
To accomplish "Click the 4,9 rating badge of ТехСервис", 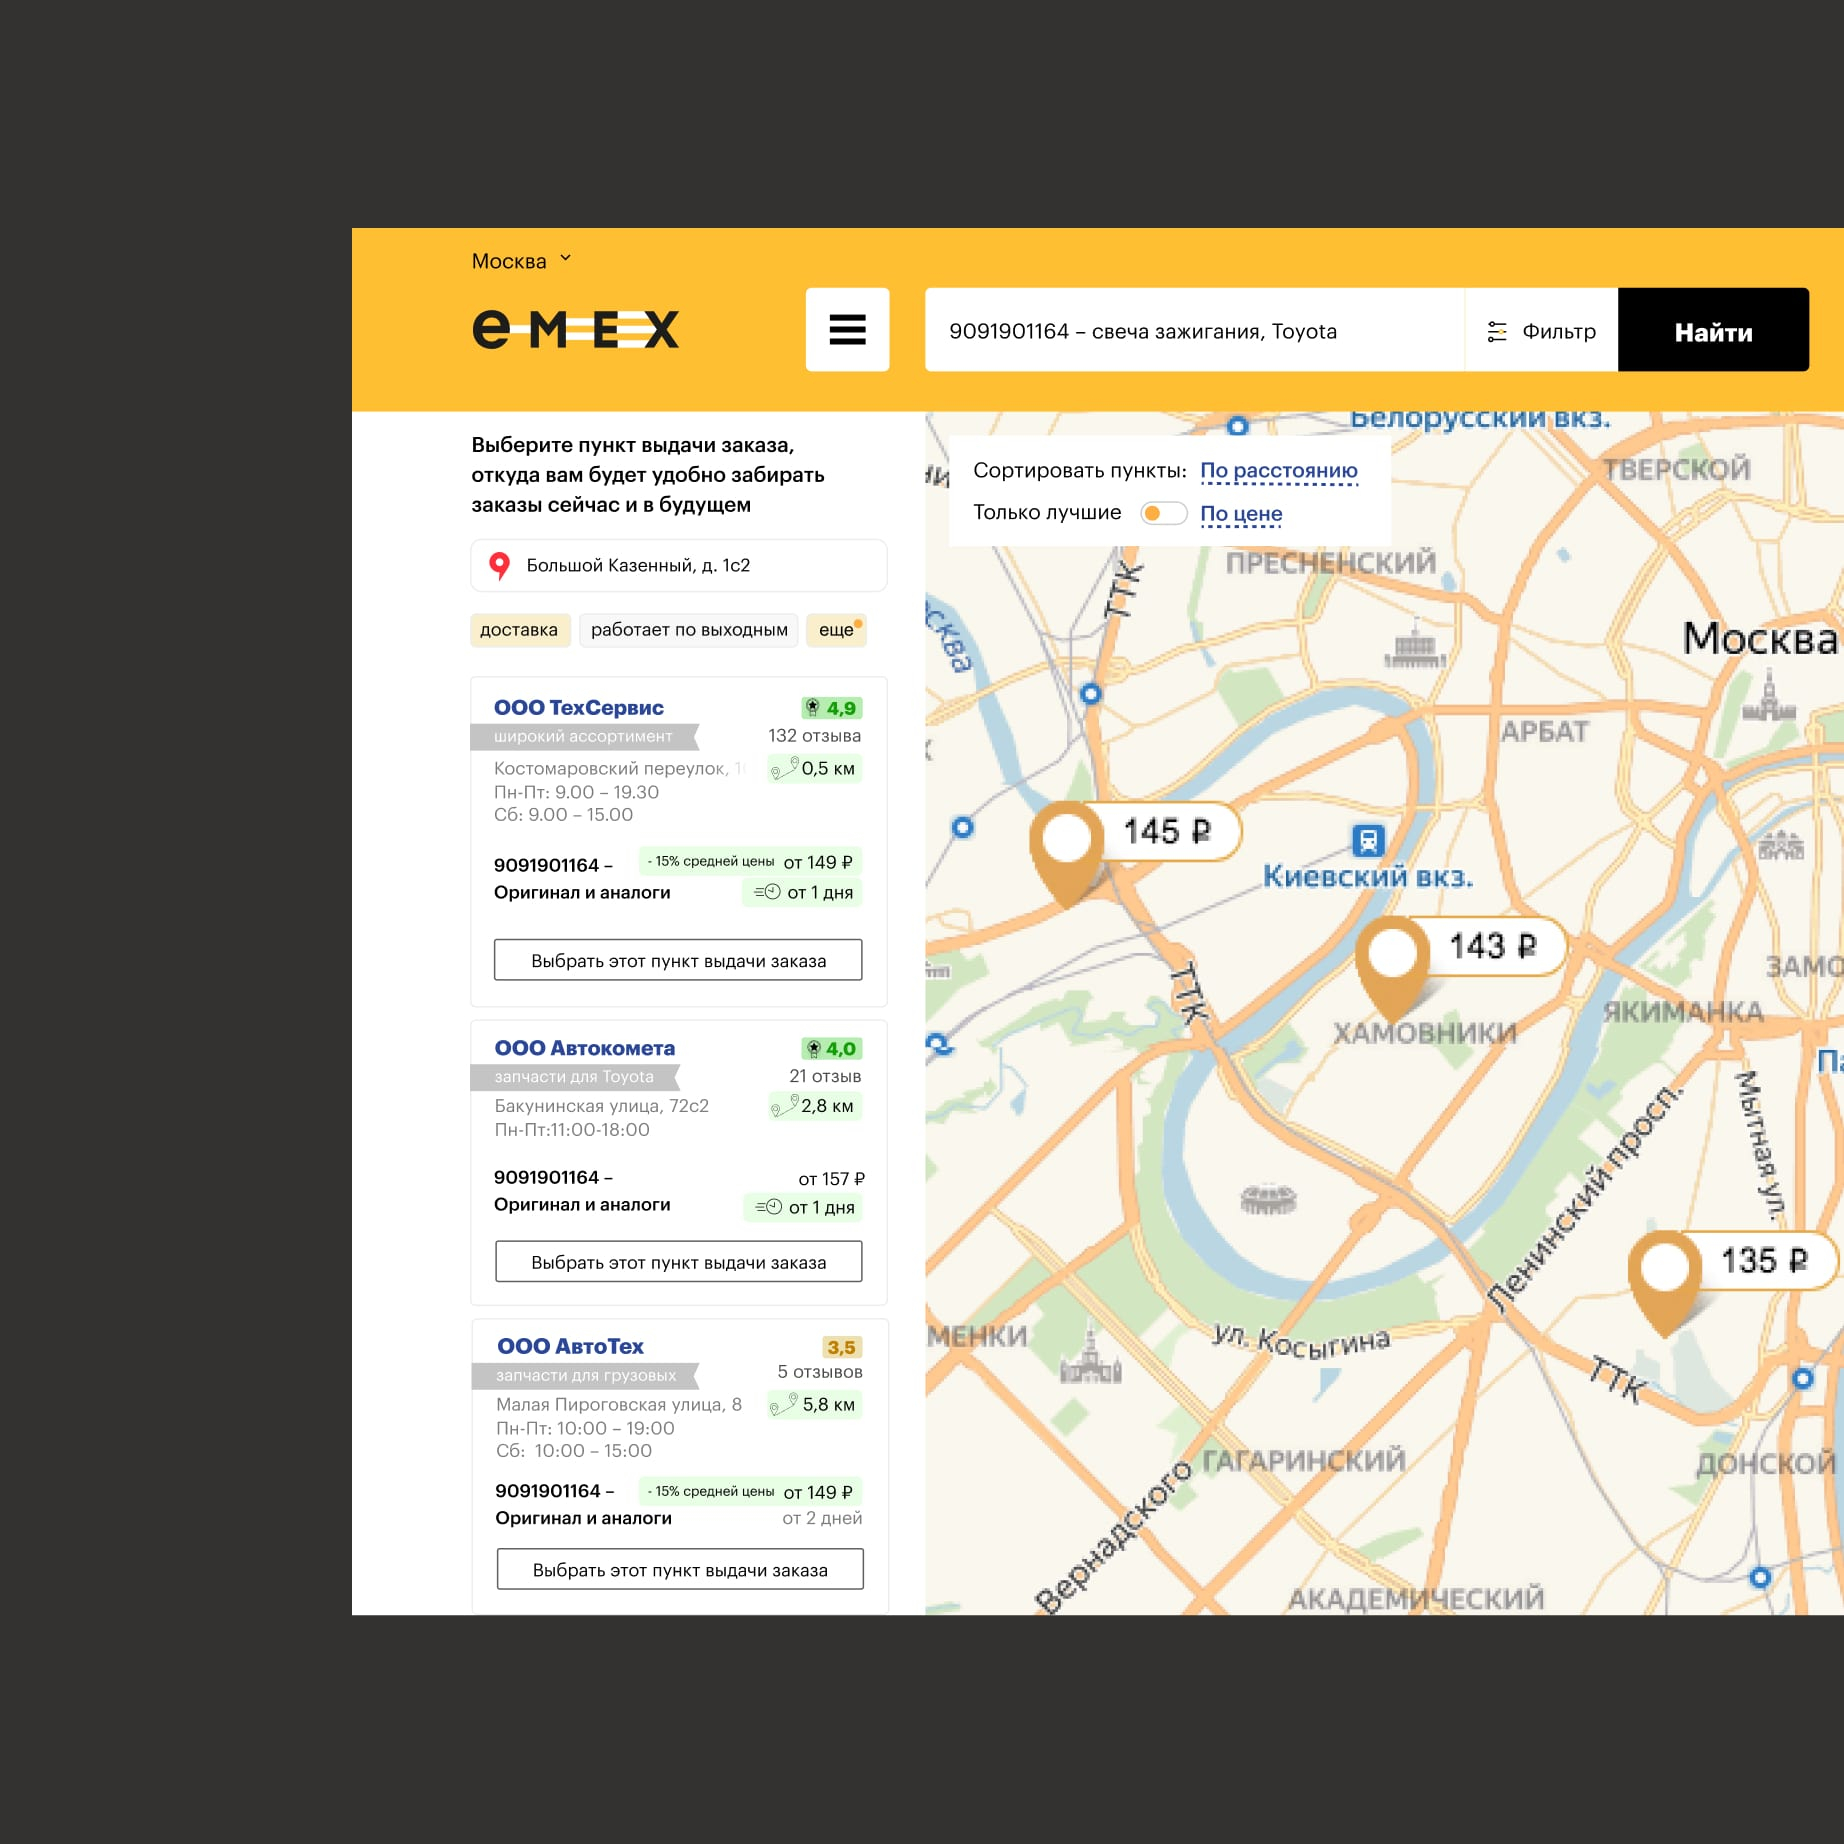I will [831, 708].
